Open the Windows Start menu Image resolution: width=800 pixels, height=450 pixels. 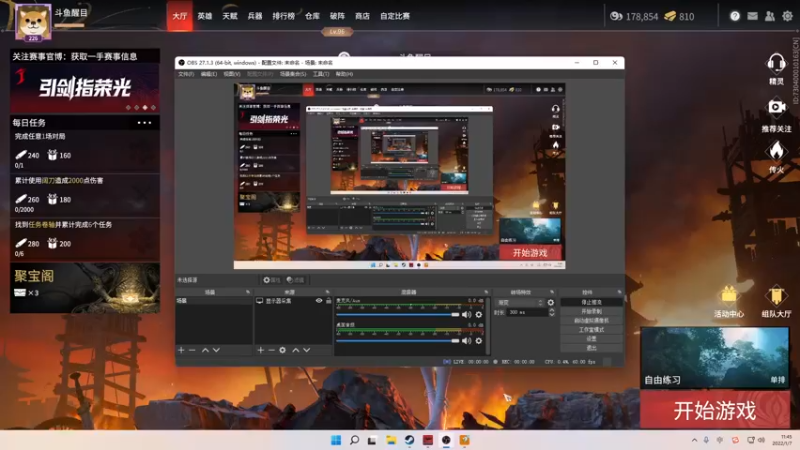point(336,440)
